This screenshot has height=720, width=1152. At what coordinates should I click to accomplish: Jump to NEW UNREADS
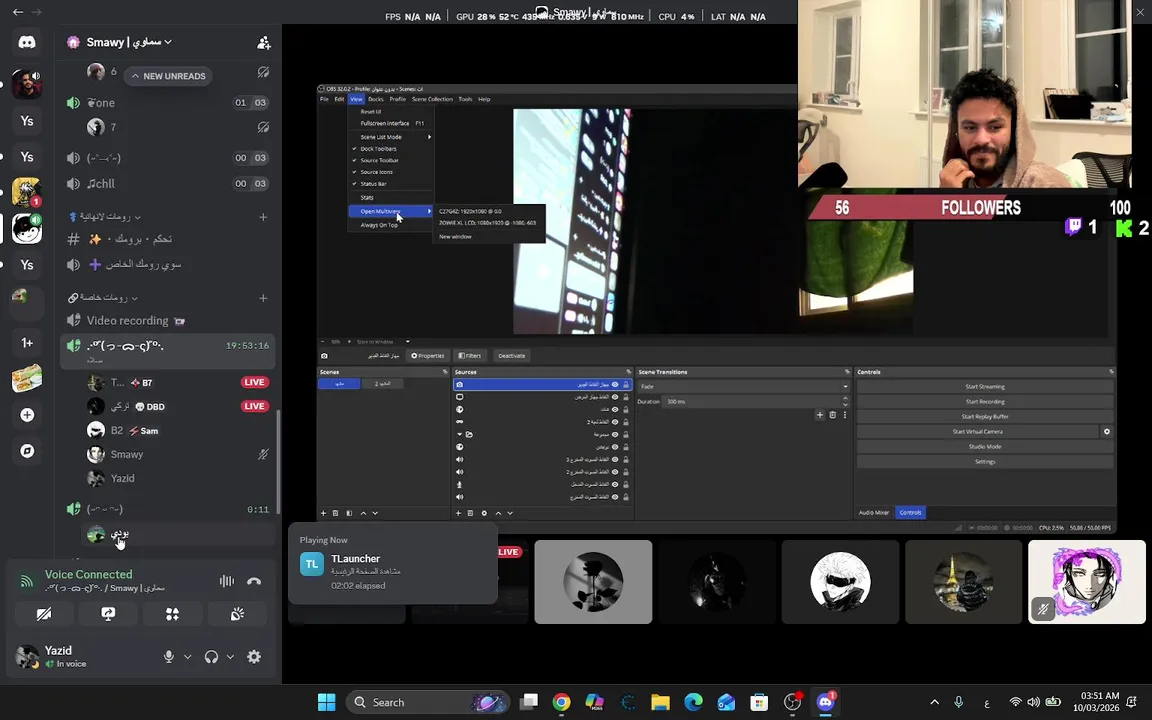pyautogui.click(x=168, y=76)
